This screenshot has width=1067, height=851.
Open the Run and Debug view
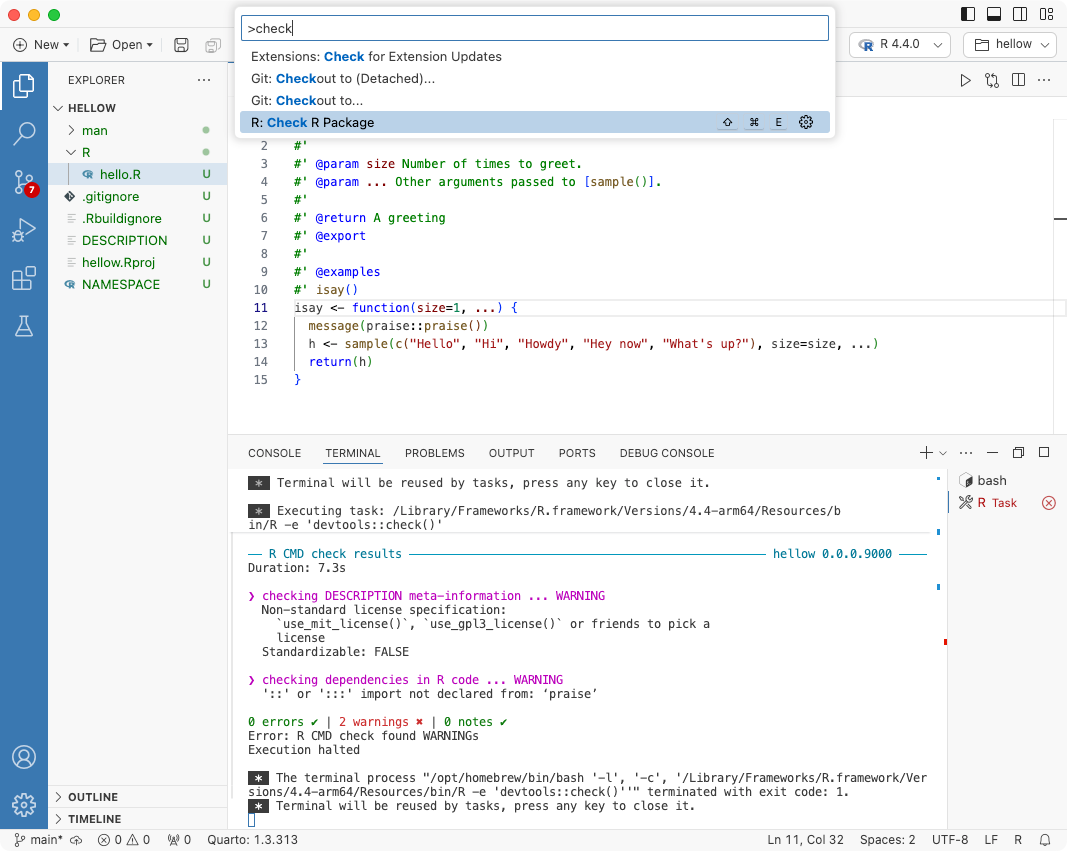(x=24, y=229)
